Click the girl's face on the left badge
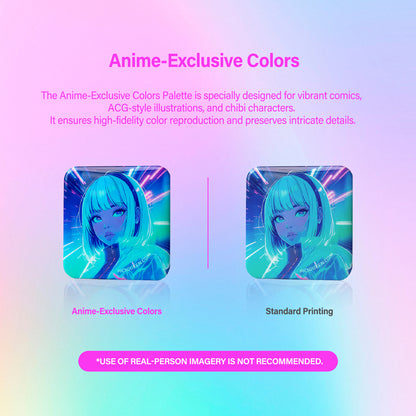Image resolution: width=416 pixels, height=416 pixels. pyautogui.click(x=113, y=222)
